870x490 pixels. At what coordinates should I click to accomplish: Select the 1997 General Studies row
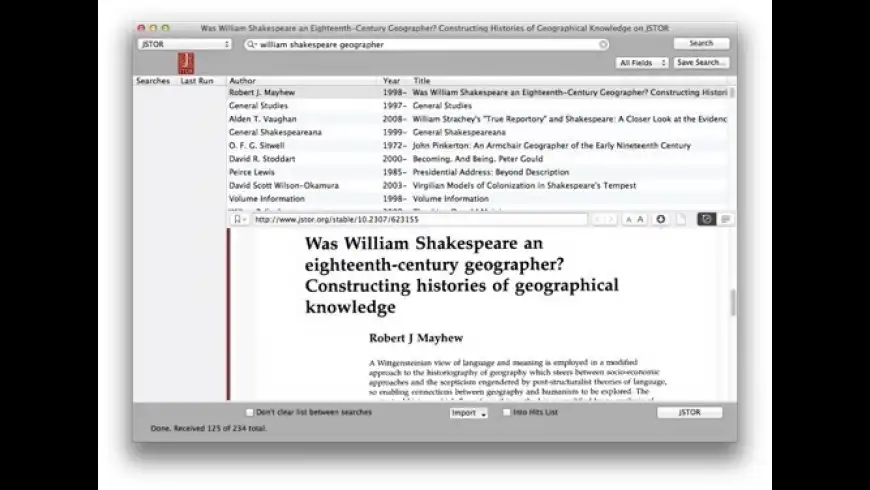(478, 105)
